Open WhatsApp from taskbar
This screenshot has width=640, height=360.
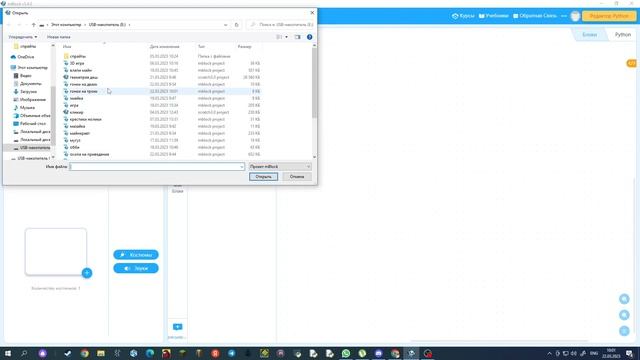pos(346,353)
